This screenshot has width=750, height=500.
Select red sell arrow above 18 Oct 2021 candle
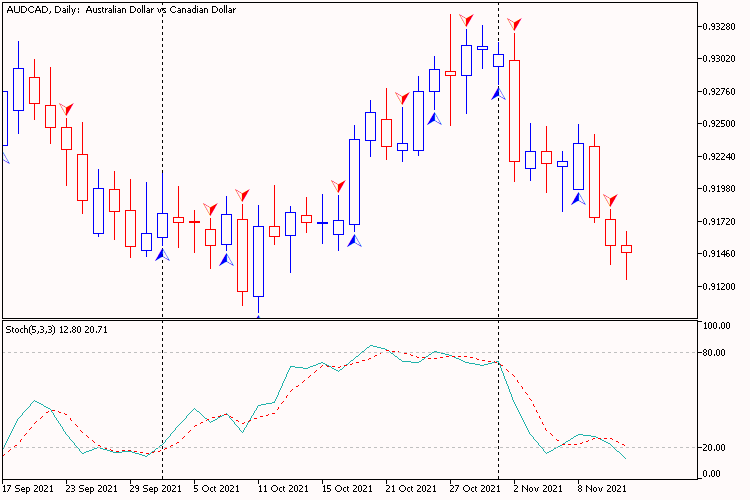(x=338, y=186)
